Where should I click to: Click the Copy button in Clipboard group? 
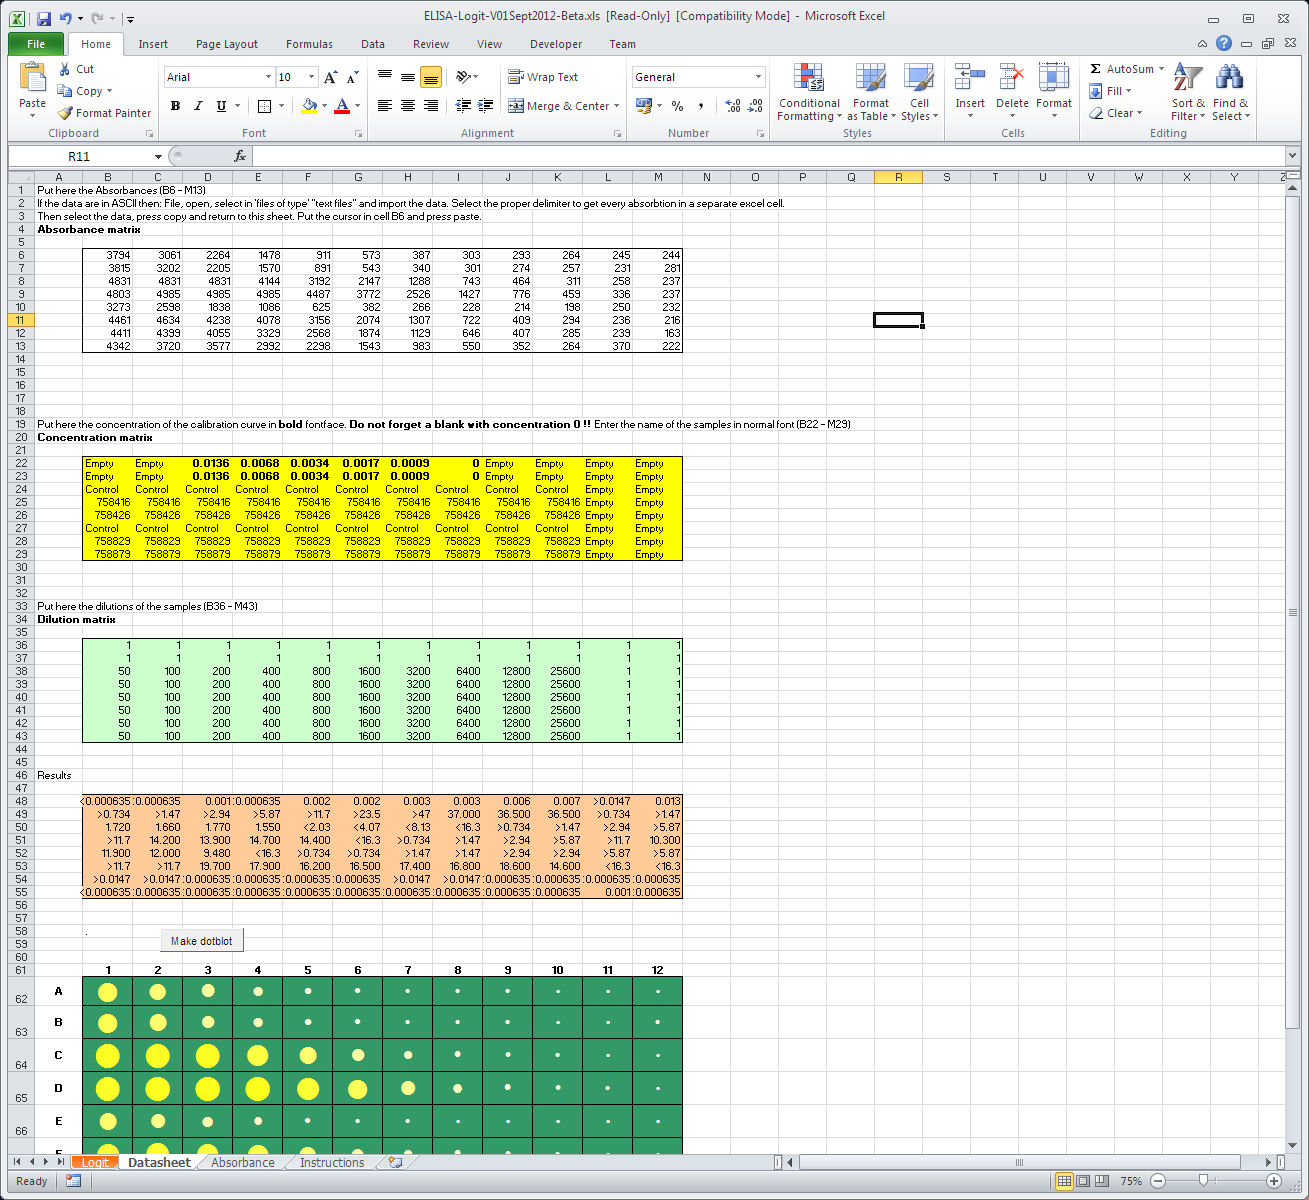84,91
